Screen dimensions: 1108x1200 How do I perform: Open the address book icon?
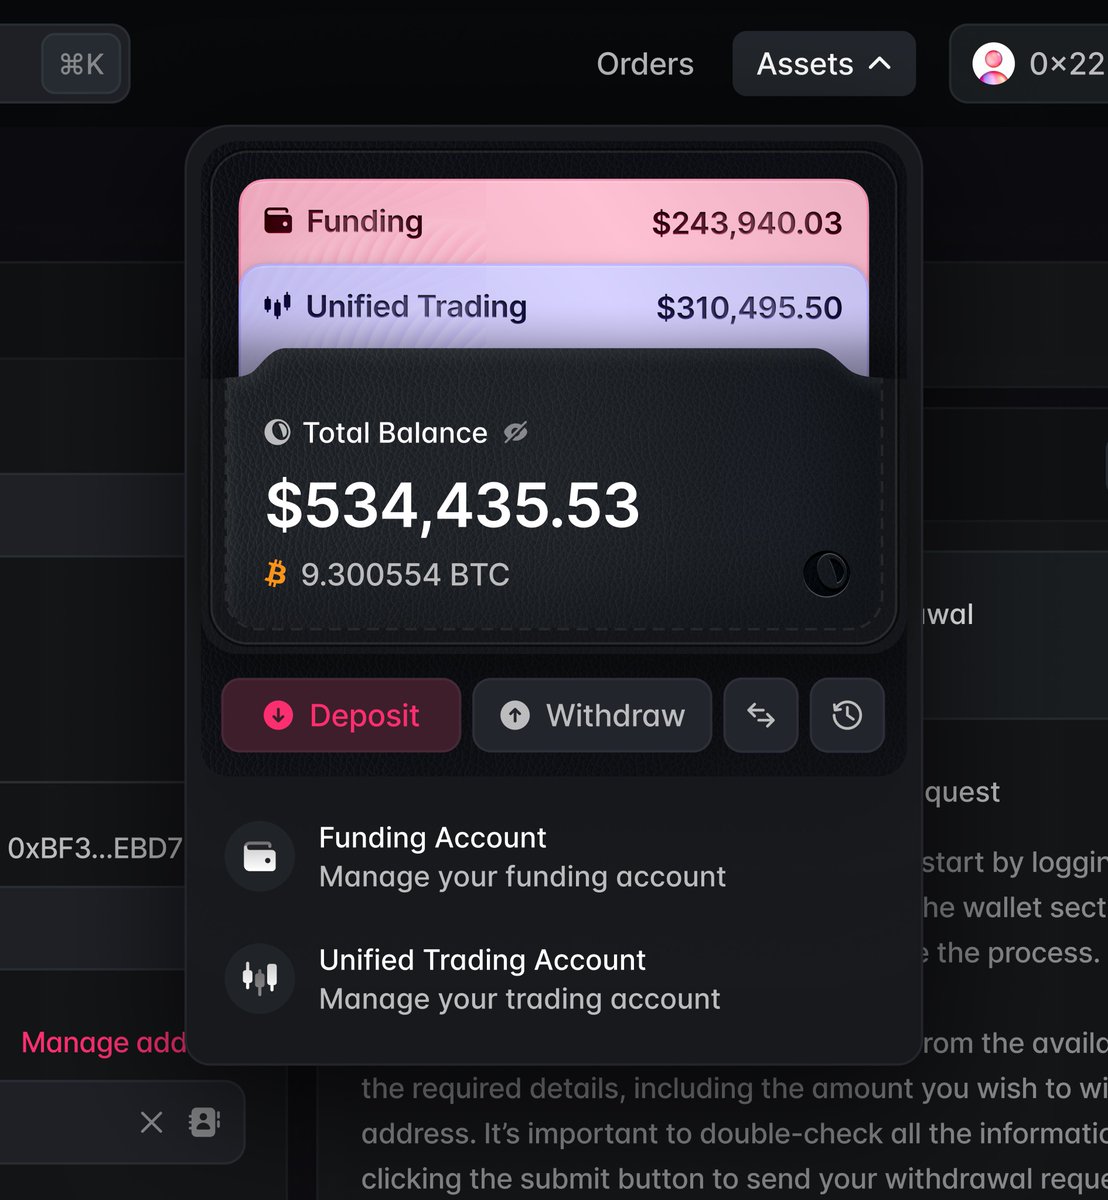coord(204,1122)
